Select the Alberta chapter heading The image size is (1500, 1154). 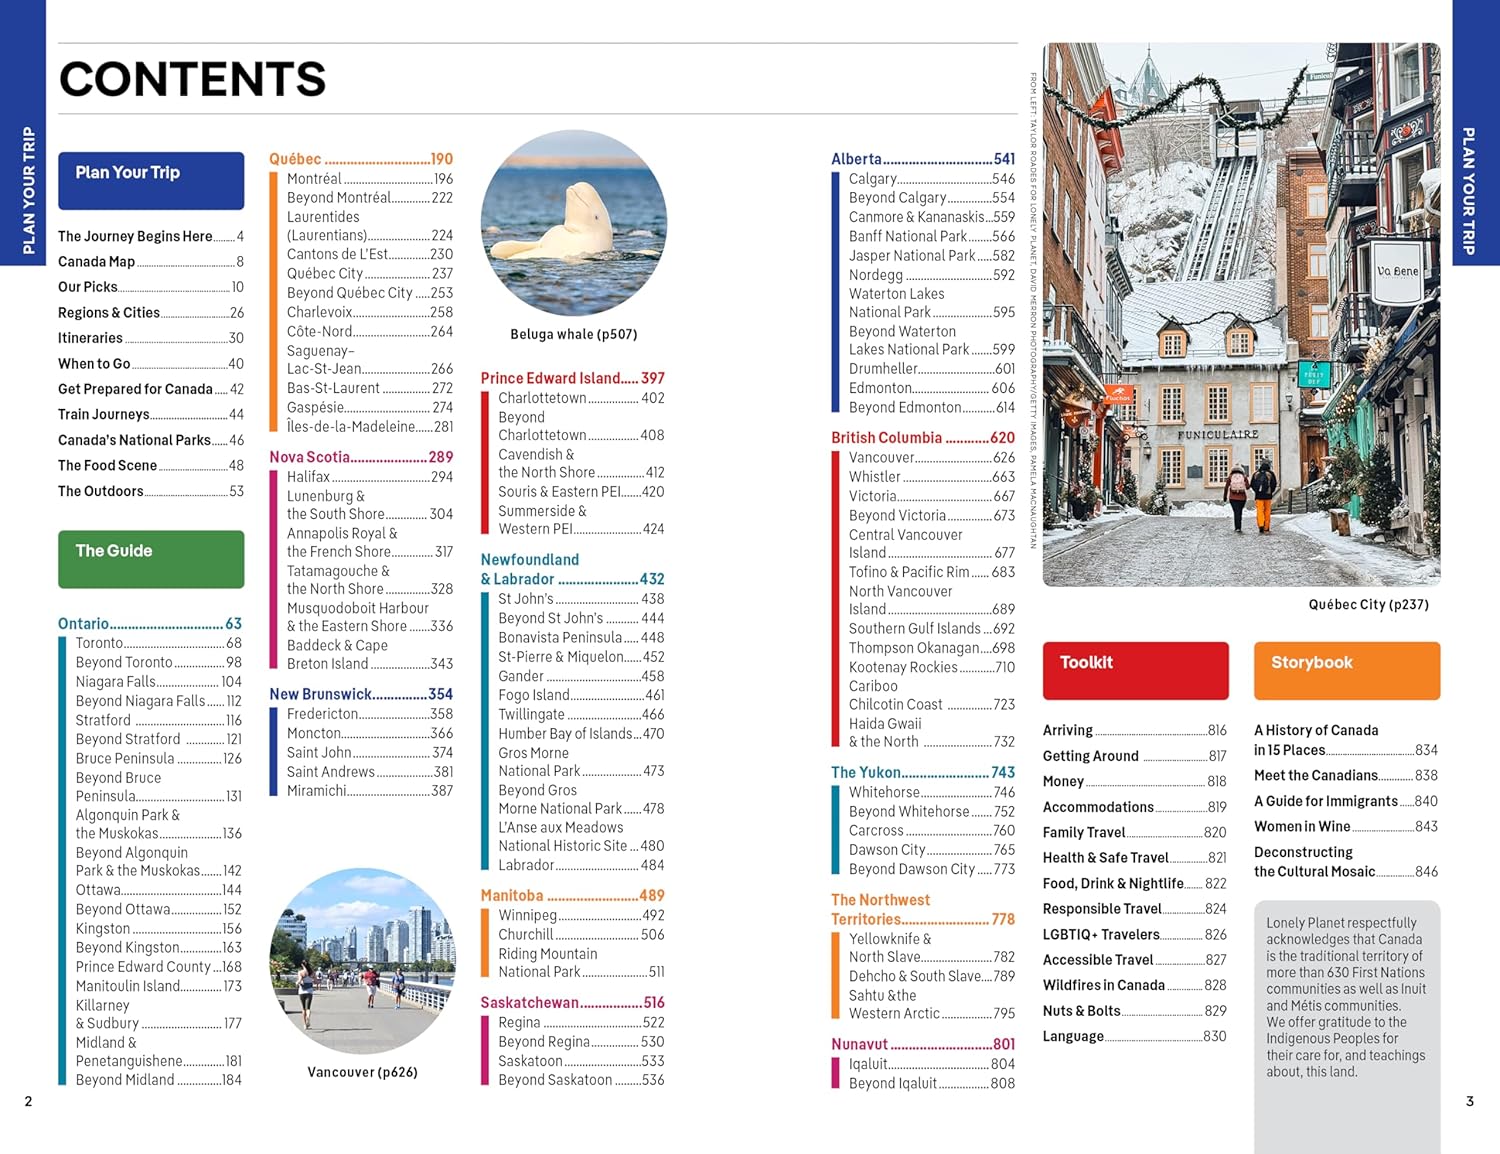point(923,159)
